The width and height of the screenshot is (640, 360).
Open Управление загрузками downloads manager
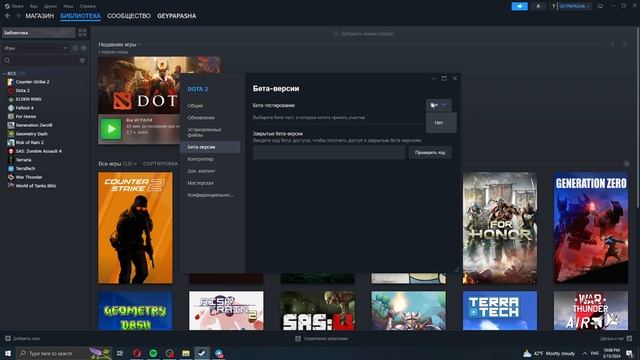tap(322, 338)
